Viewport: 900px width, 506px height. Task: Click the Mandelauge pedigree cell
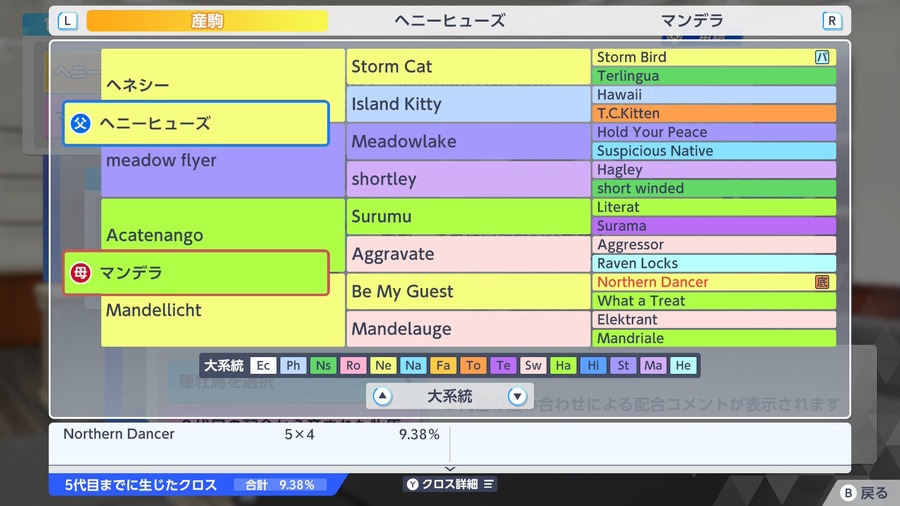468,329
